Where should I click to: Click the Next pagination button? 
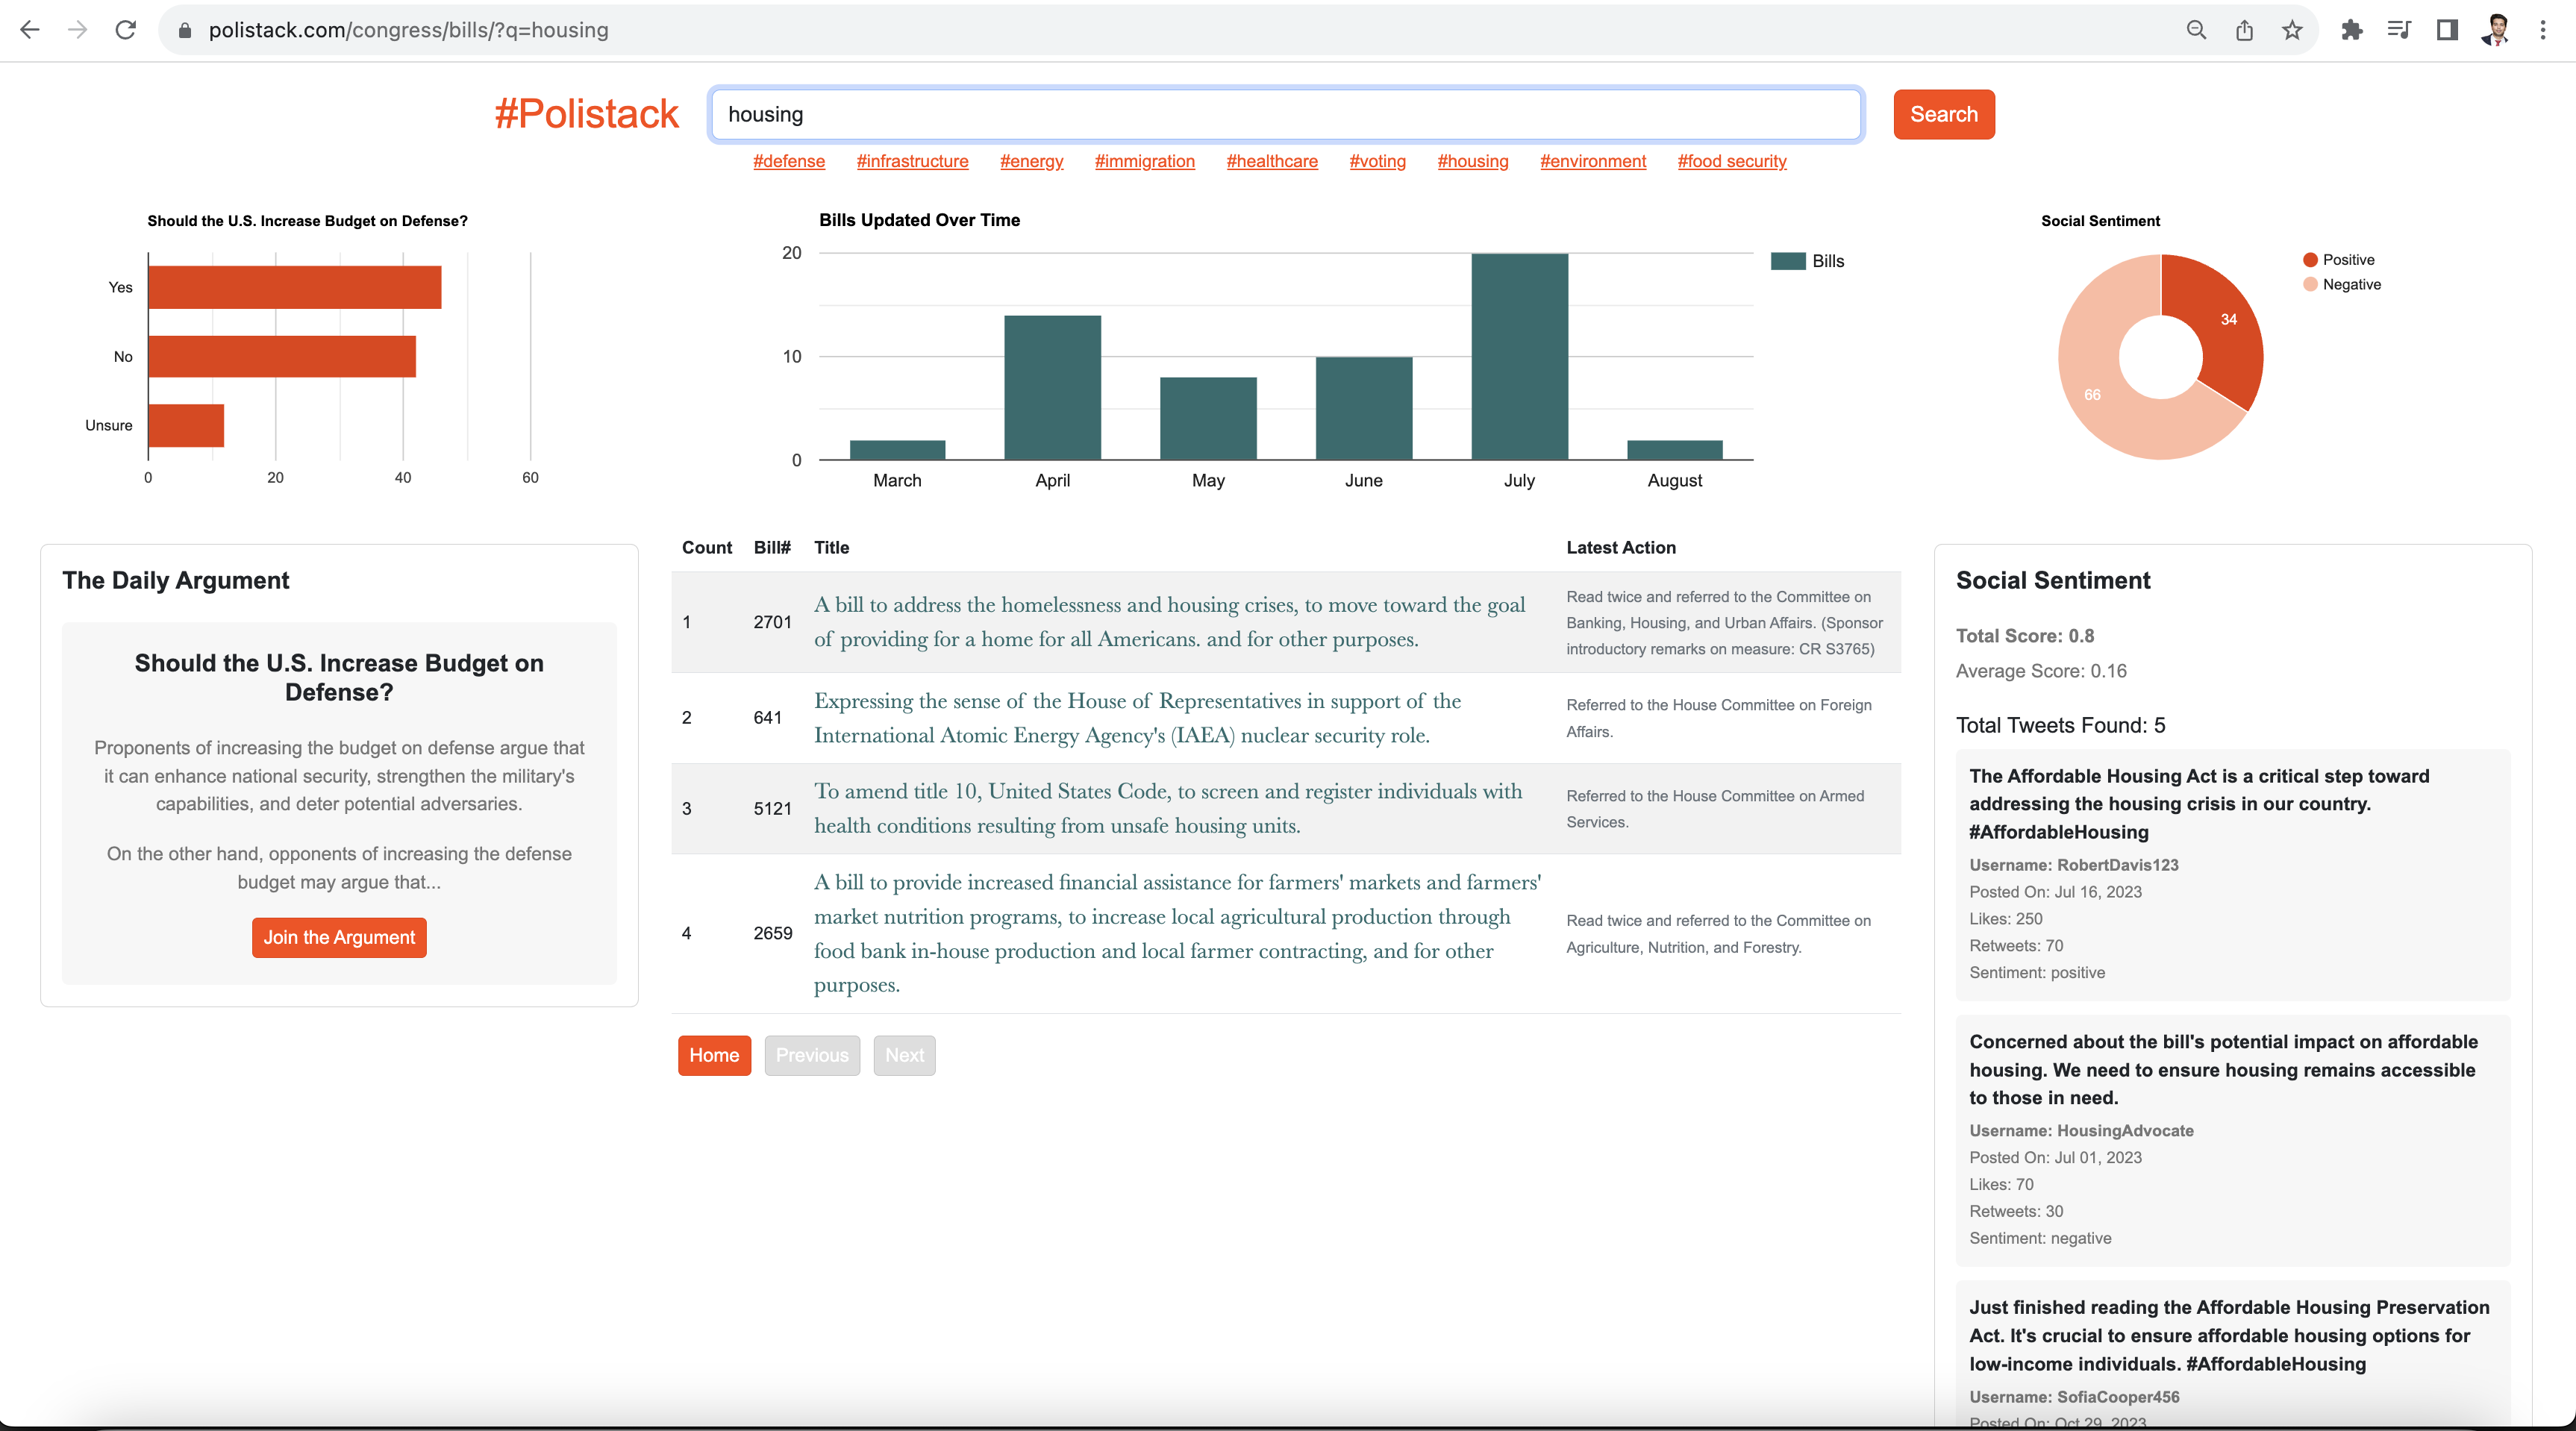(904, 1055)
